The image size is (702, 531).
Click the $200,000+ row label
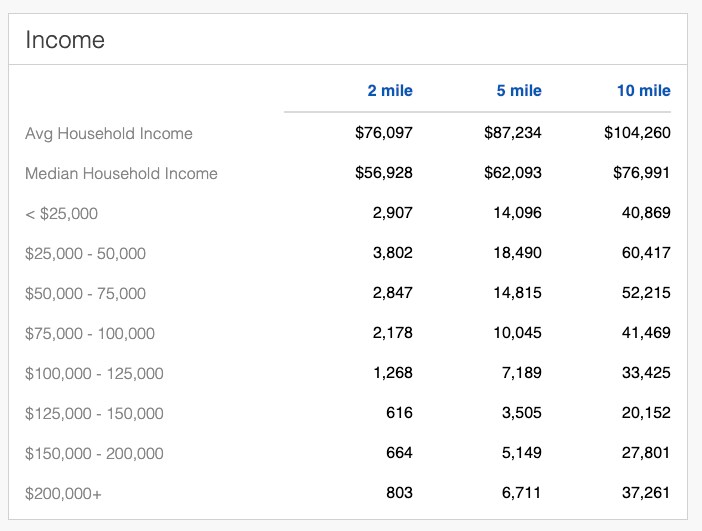(x=62, y=493)
